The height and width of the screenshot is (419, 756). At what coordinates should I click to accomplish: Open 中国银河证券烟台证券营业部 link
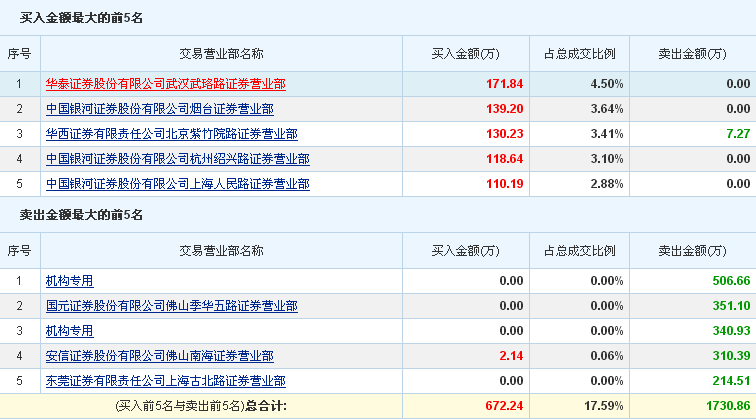coord(160,109)
